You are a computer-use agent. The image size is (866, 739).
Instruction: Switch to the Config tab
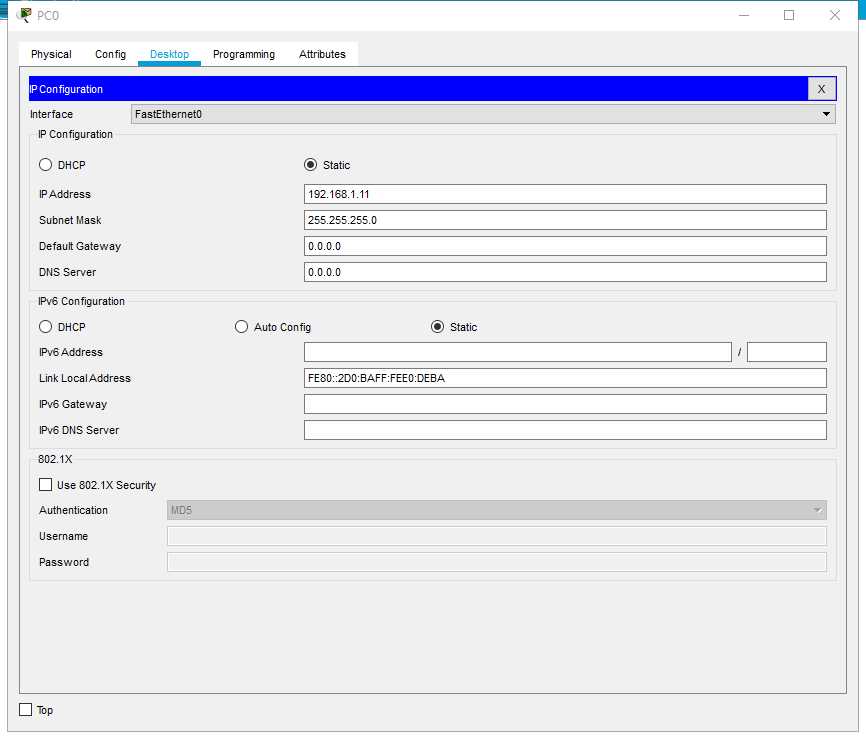tap(110, 54)
